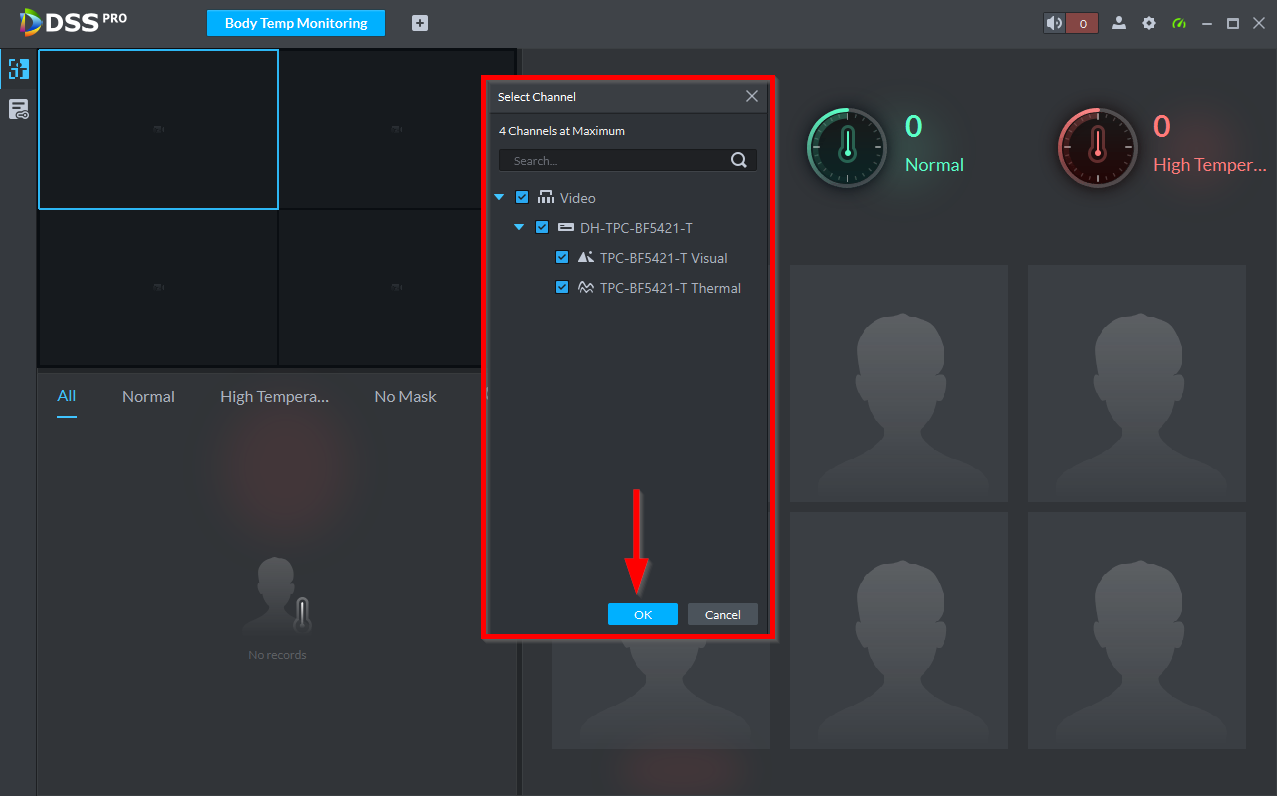Click the Search field in dialog
This screenshot has width=1277, height=796.
pos(628,160)
